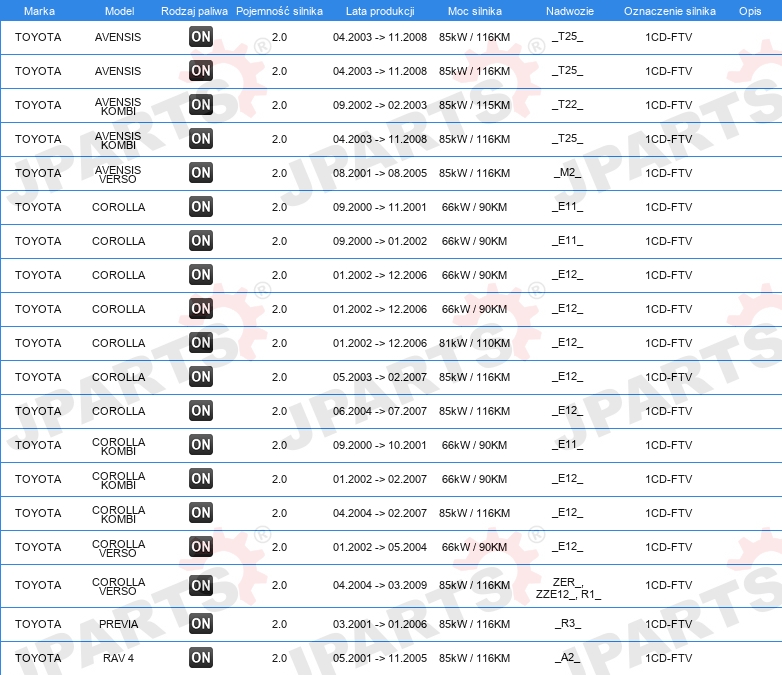The height and width of the screenshot is (675, 782).
Task: Click the date range 09.2002 -> 02.2003
Action: 380,105
